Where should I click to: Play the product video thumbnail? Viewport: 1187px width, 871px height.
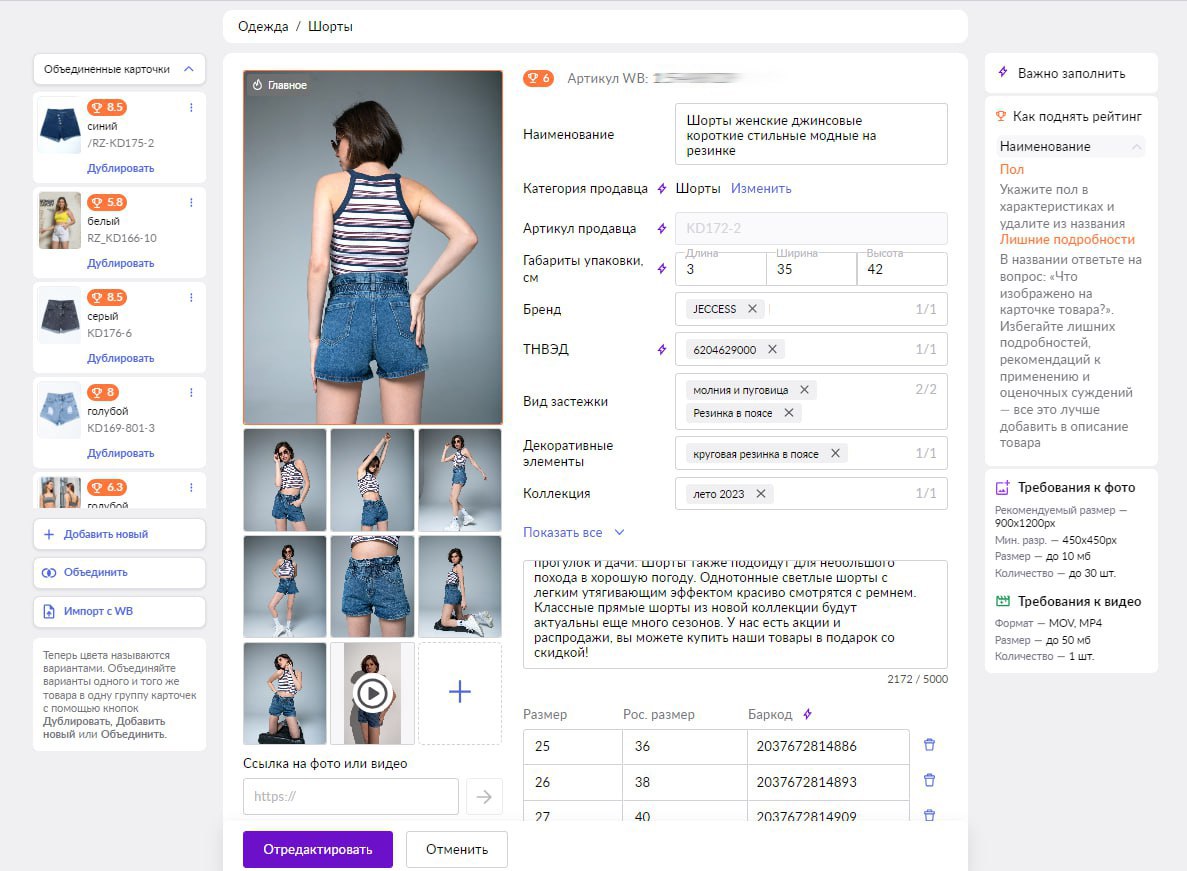tap(372, 692)
